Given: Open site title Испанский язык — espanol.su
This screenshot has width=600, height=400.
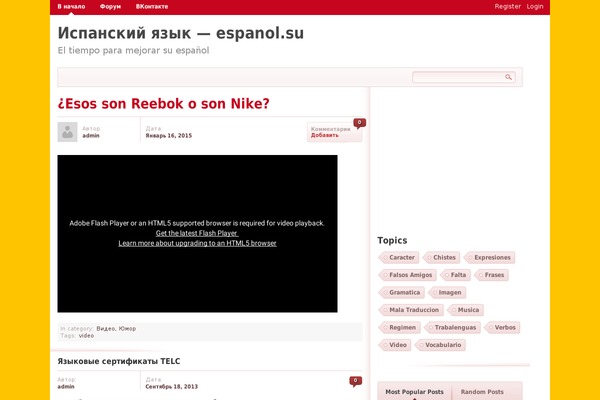Looking at the screenshot, I should 181,33.
